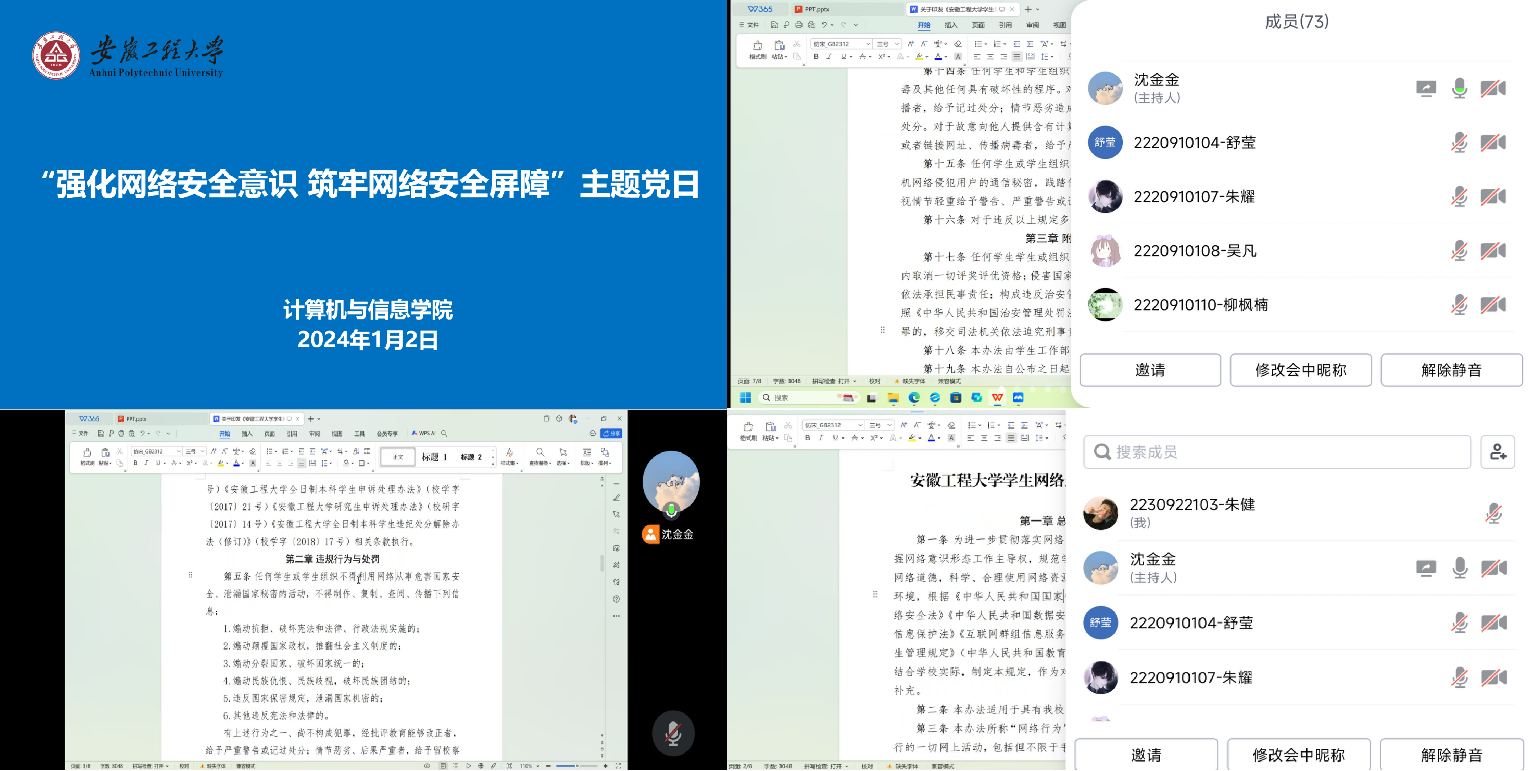
Task: Toggle the large round muted microphone button
Action: pos(673,734)
